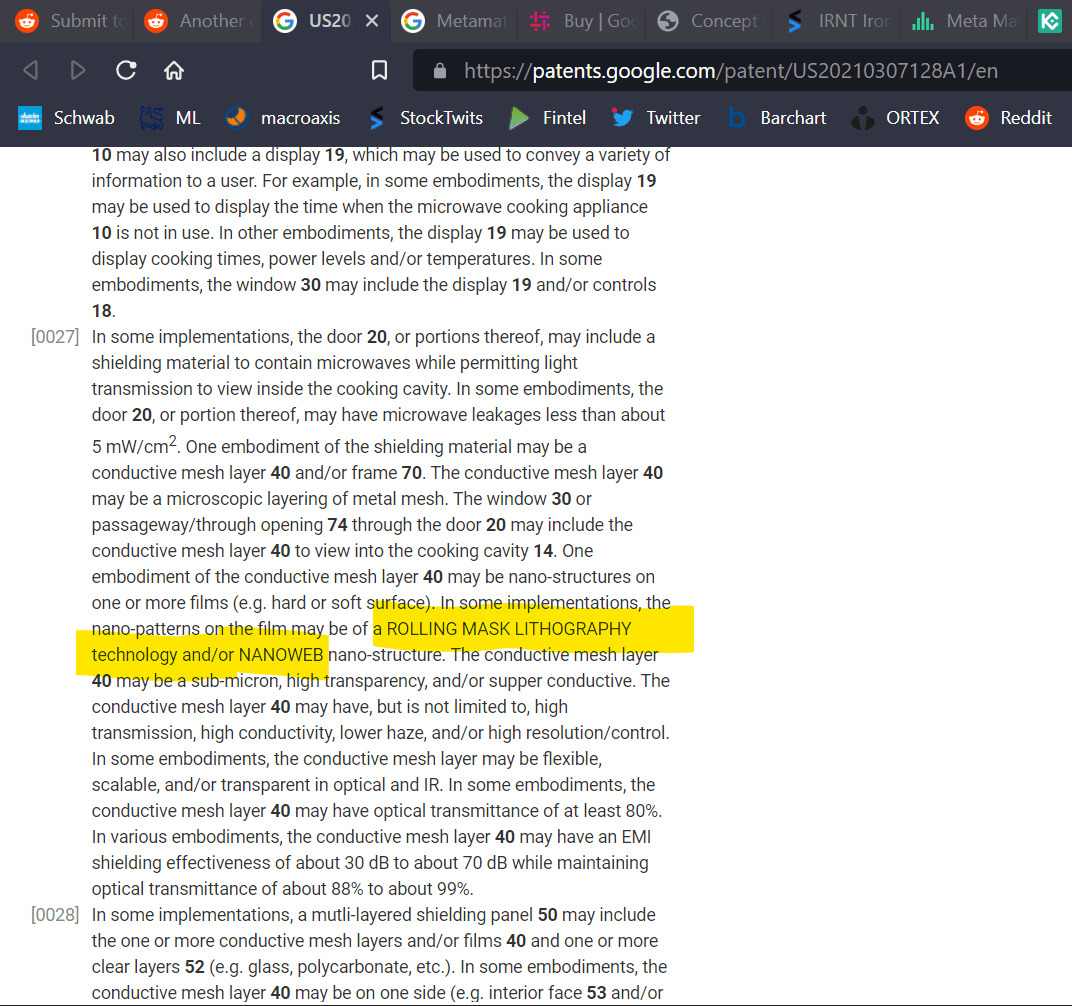
Task: Open the 'IRNT Iron' StockTwits tab
Action: [838, 21]
